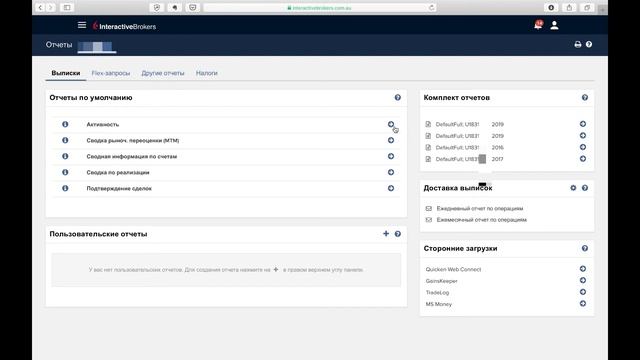The image size is (640, 360).
Task: Show info for Сводка по реализации
Action: click(65, 172)
